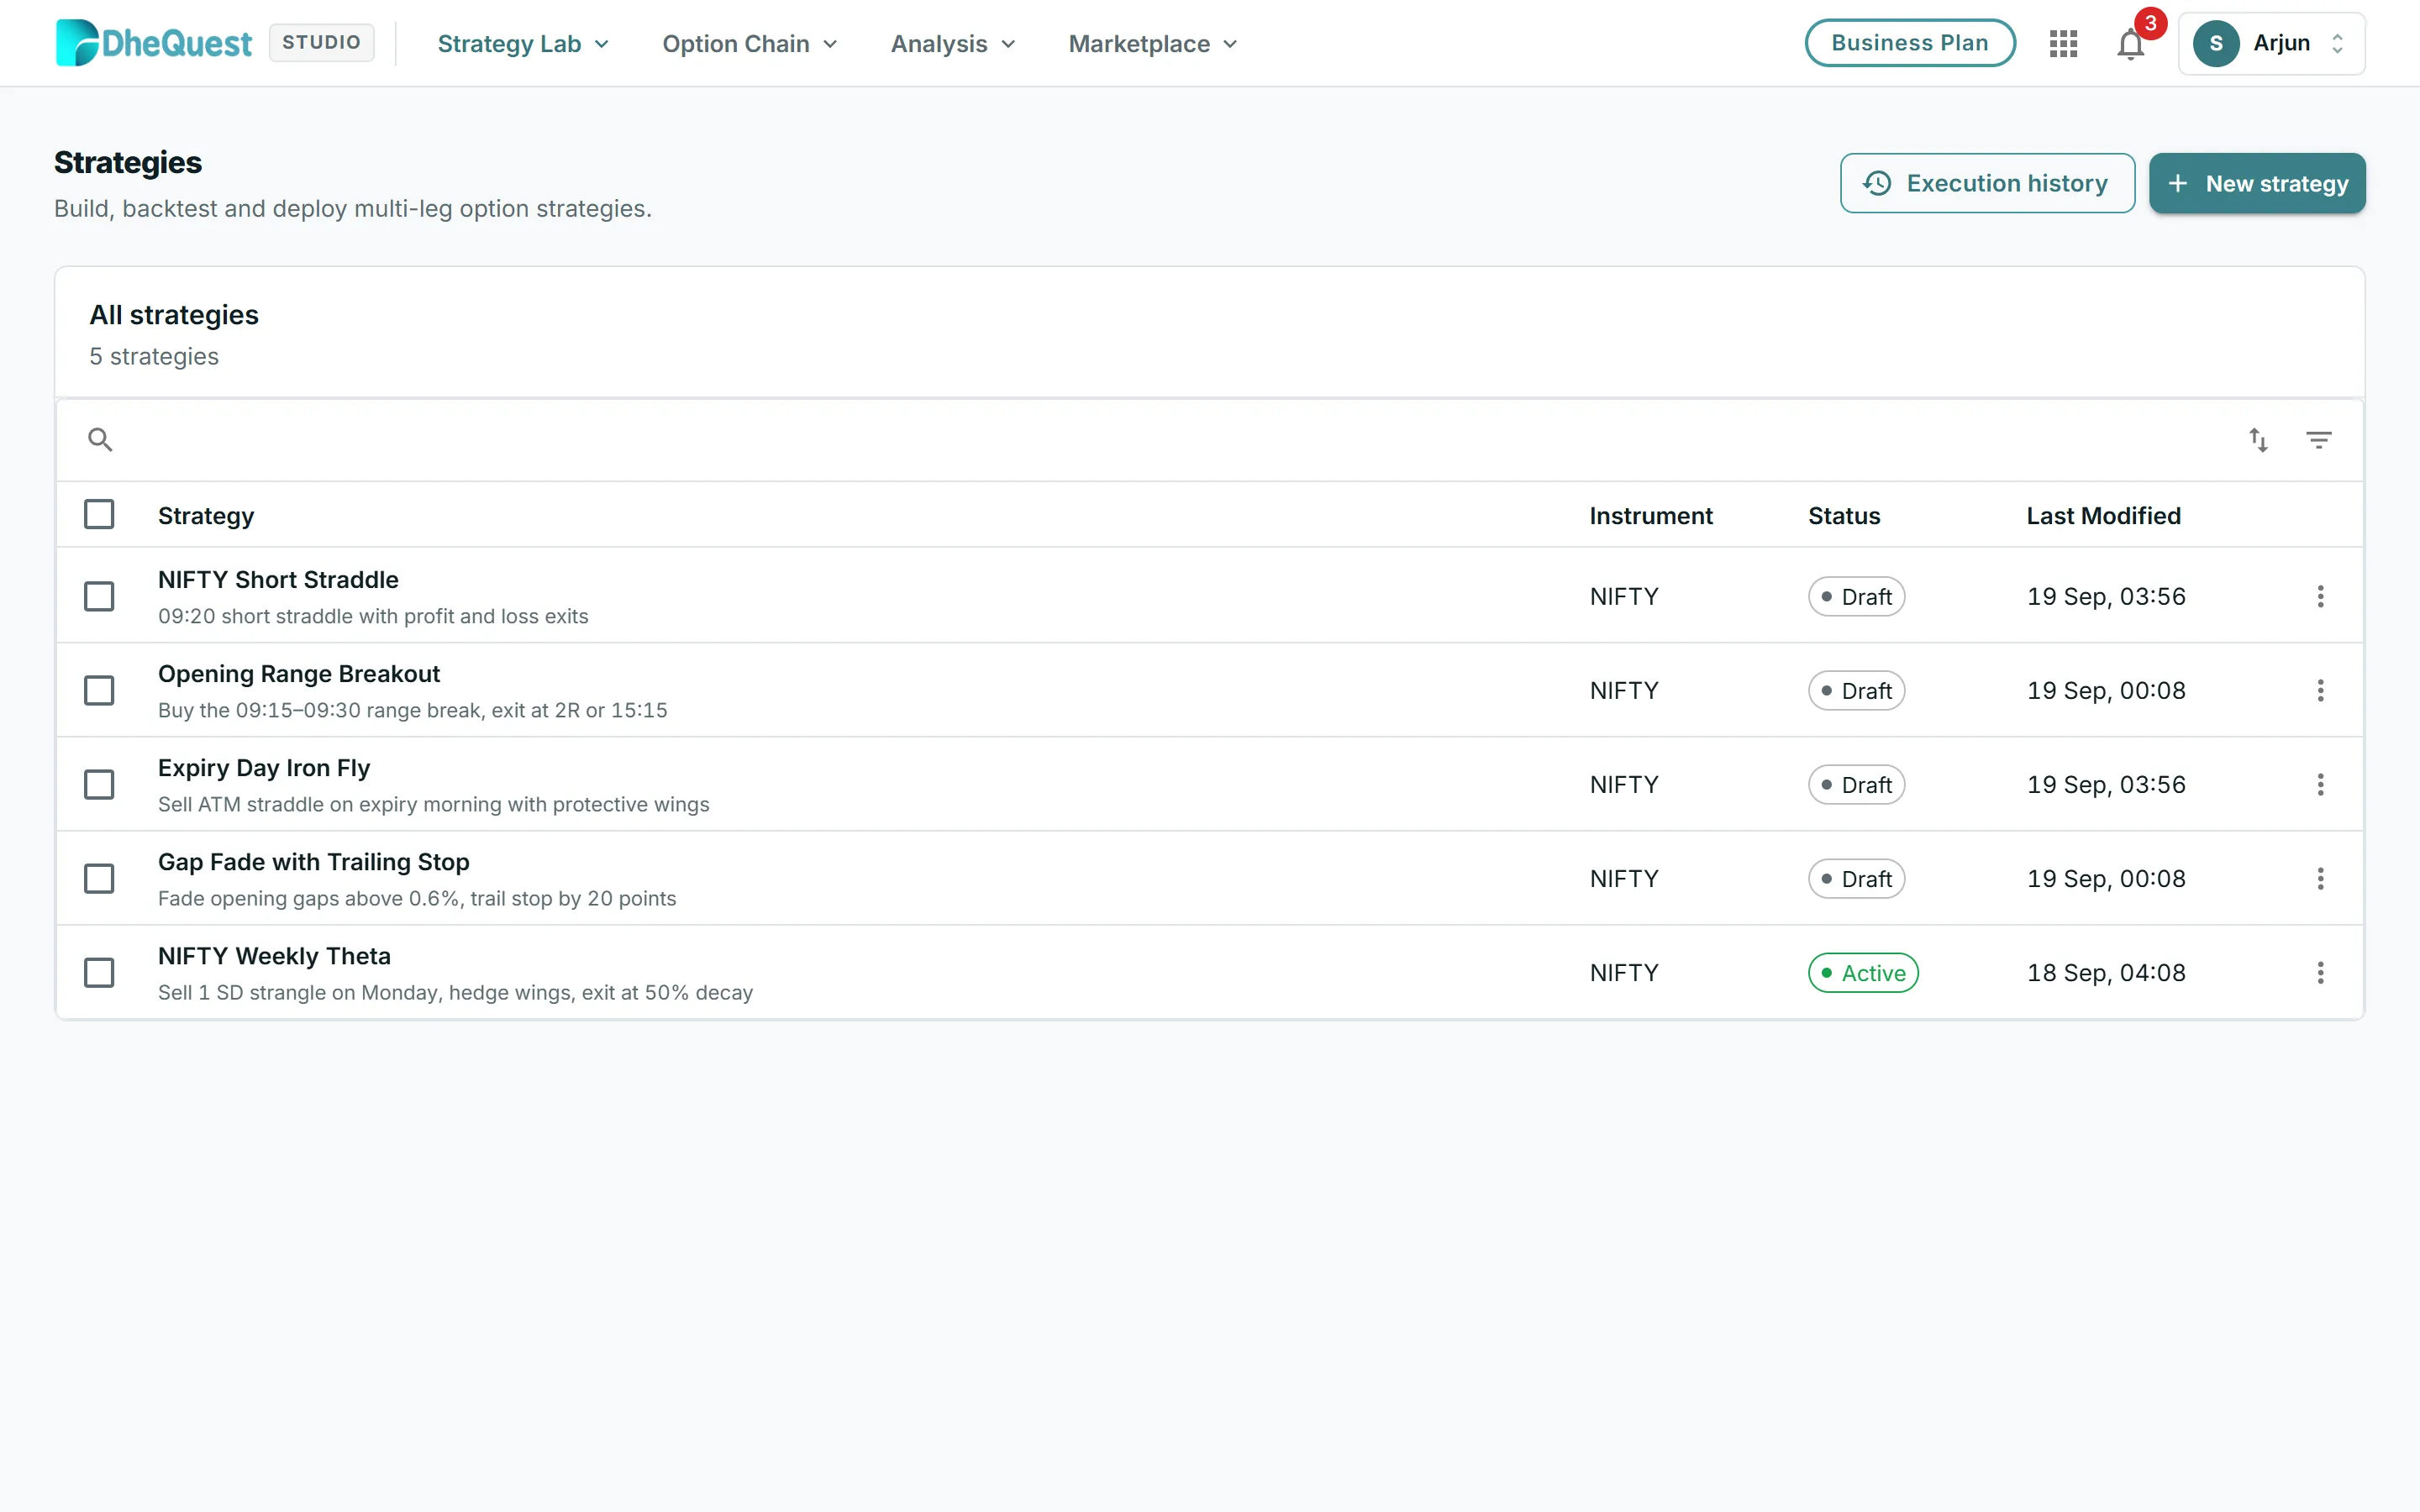The width and height of the screenshot is (2420, 1512).
Task: Toggle the select-all strategies checkbox
Action: [x=99, y=514]
